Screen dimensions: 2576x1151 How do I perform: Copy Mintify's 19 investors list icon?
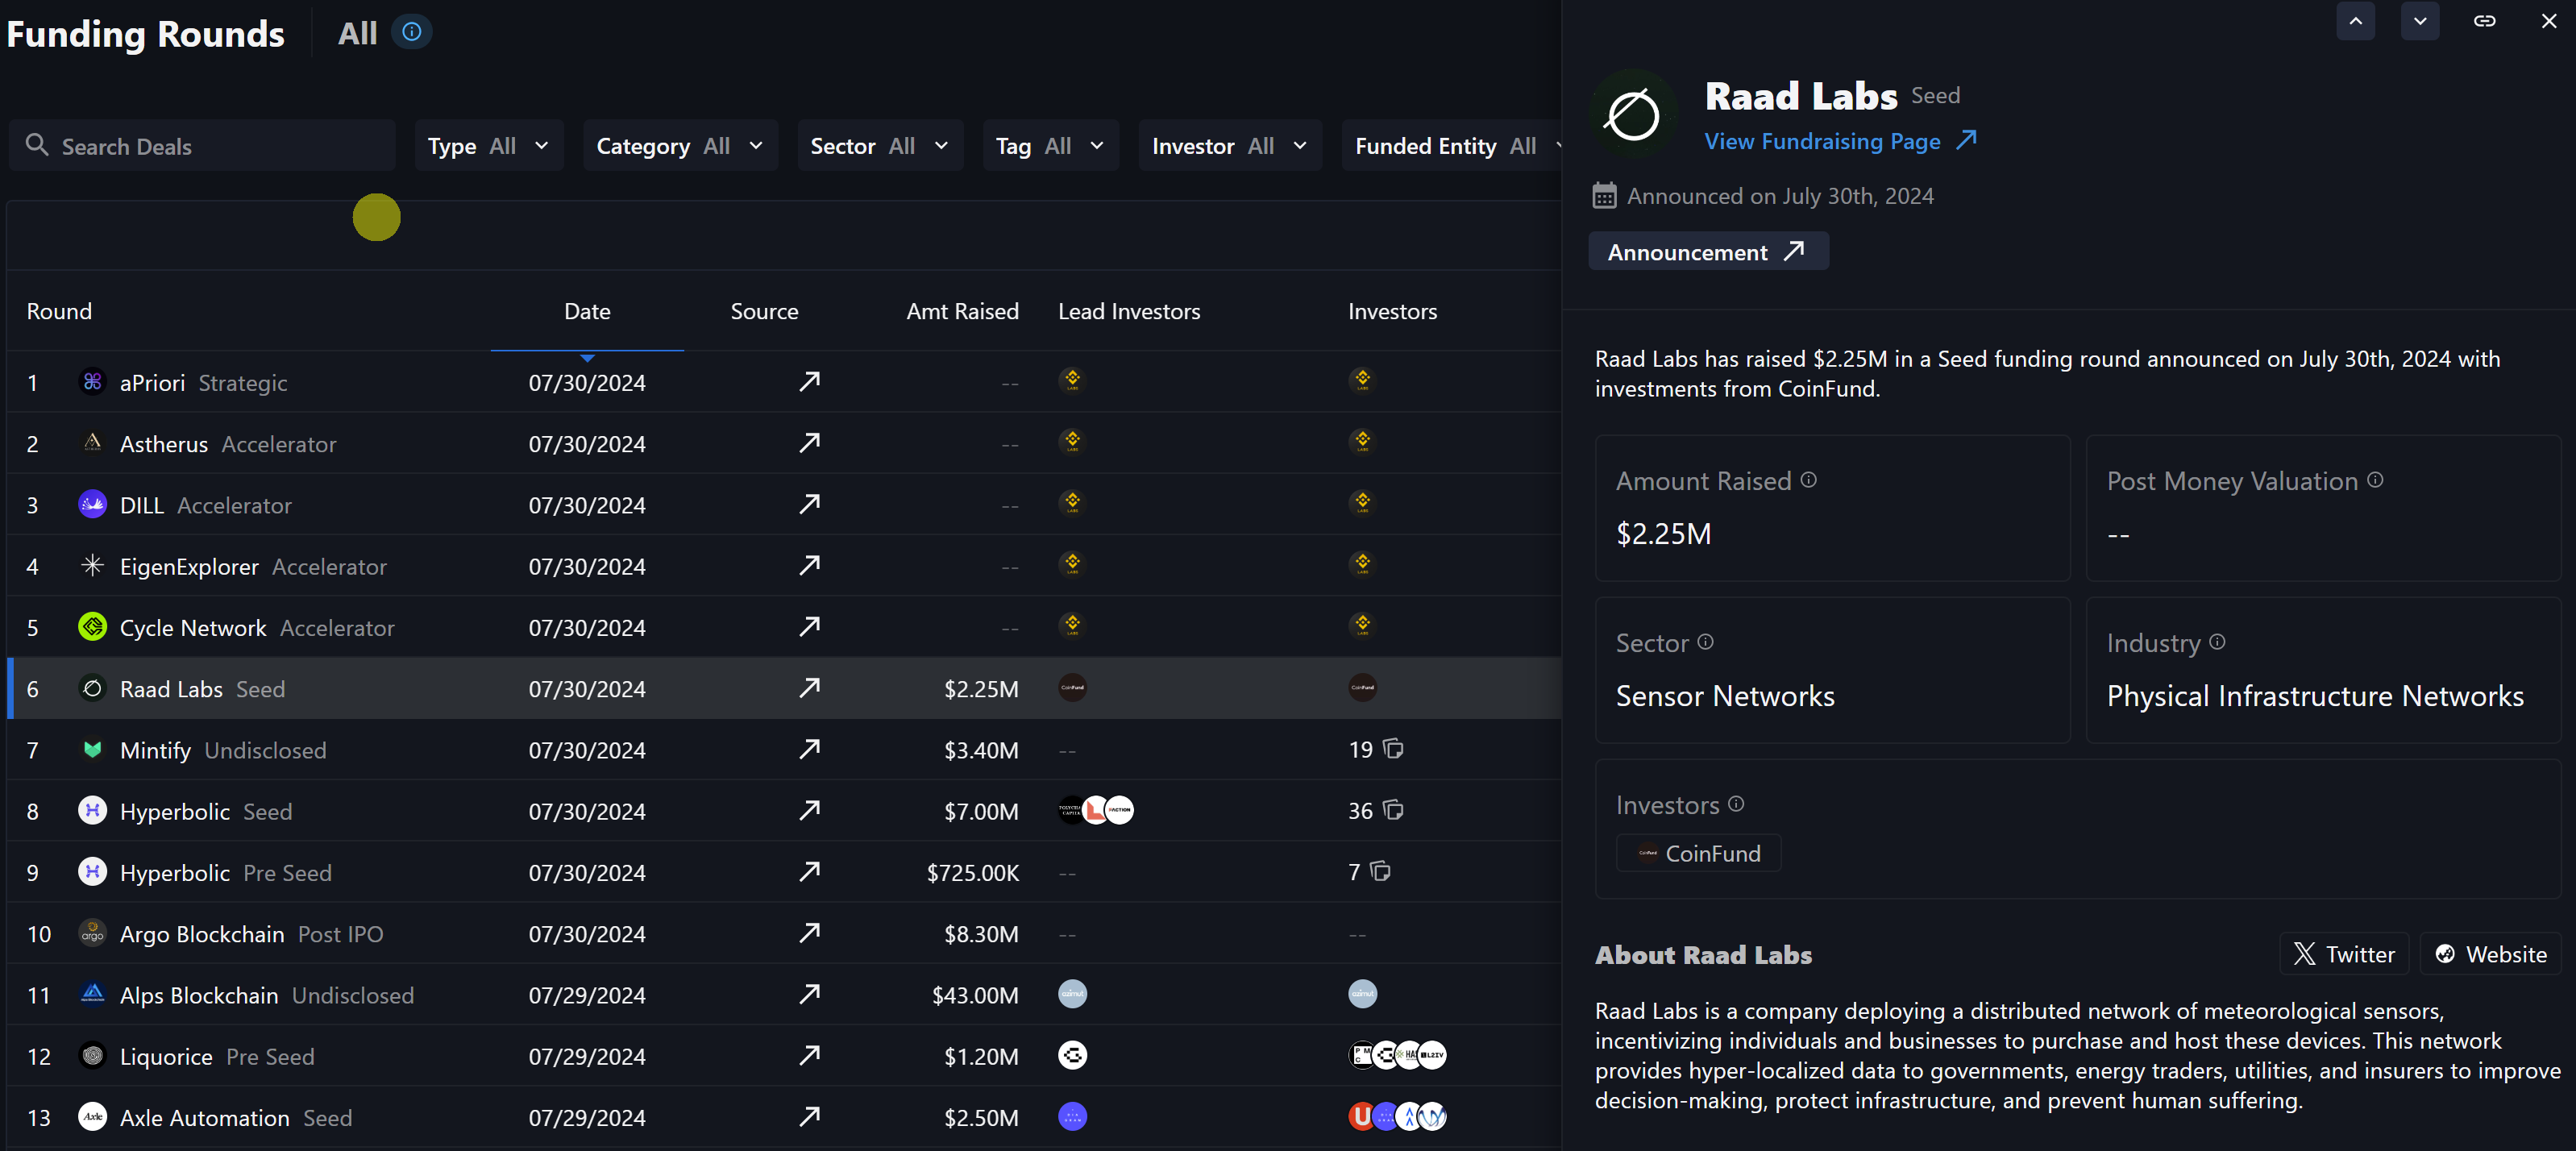pos(1393,748)
